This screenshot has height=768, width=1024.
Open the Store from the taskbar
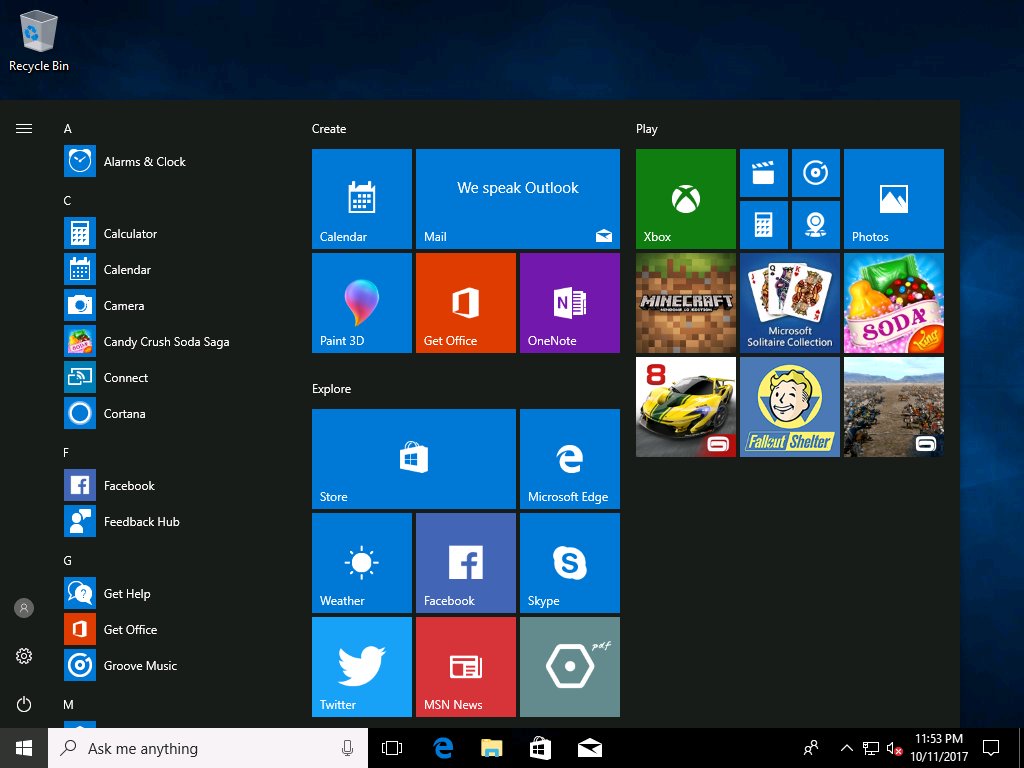click(x=540, y=748)
